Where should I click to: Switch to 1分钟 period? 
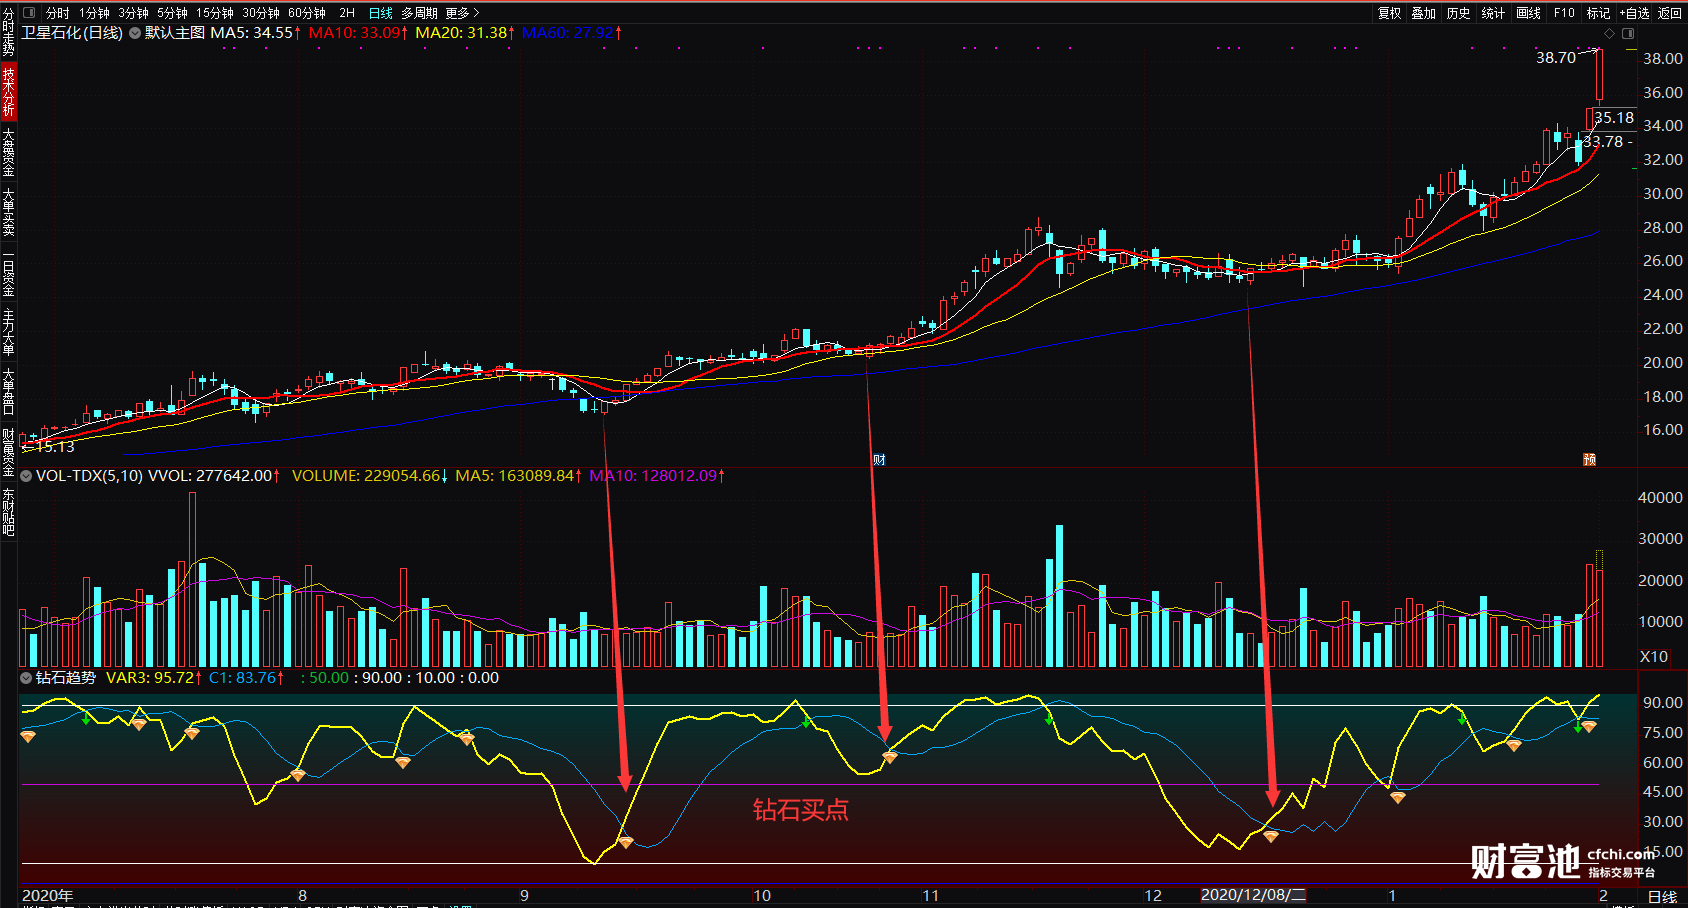click(95, 13)
